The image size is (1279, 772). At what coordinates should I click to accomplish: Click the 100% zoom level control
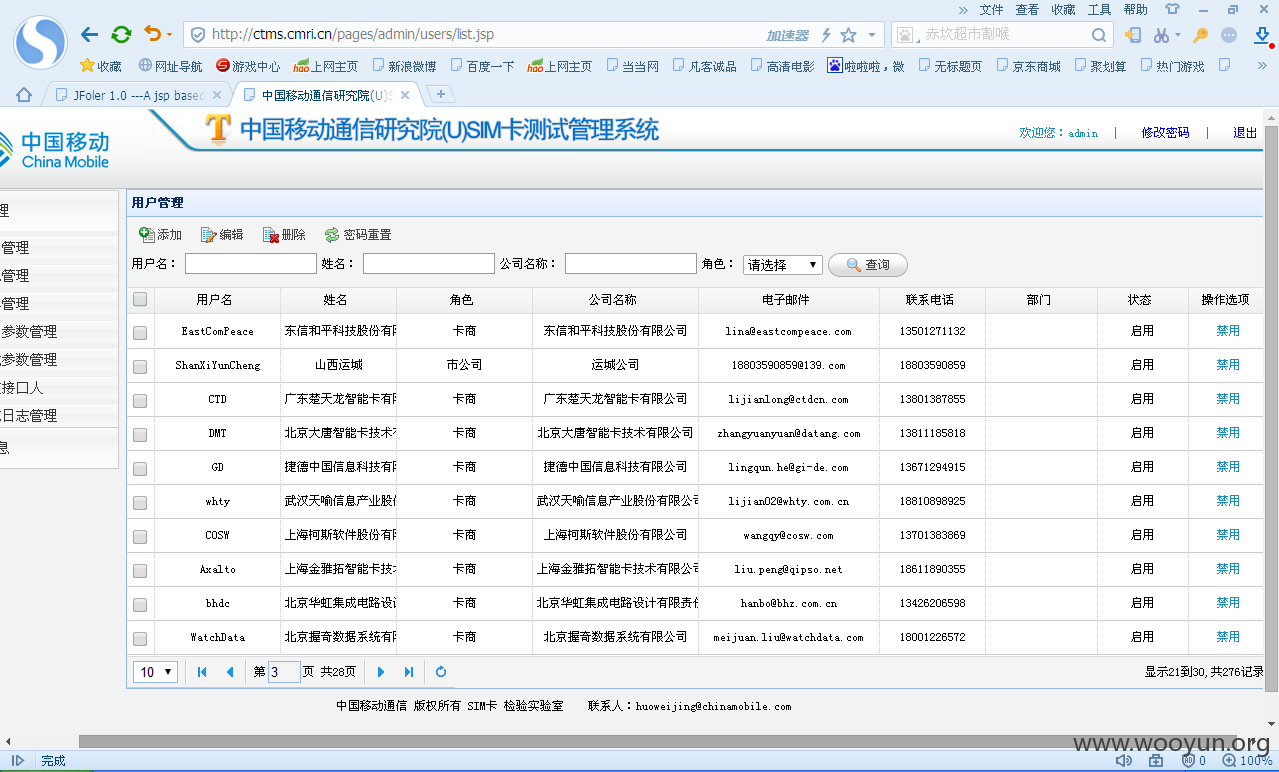coord(1250,761)
